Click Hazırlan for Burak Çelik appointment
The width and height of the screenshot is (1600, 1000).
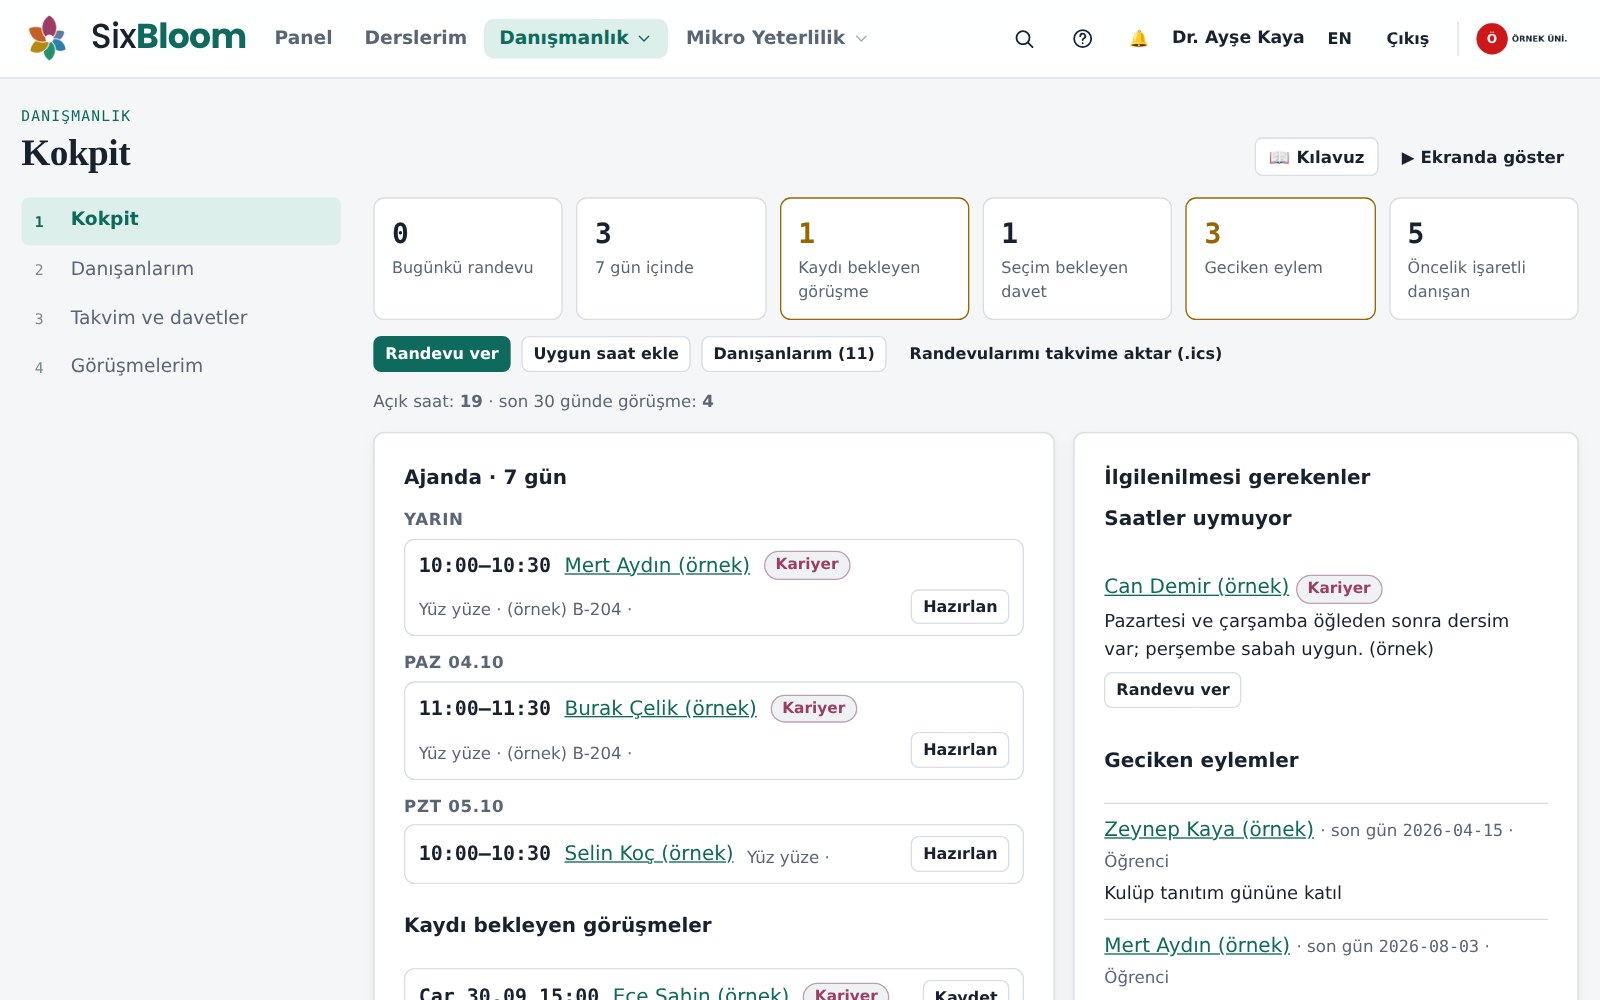(960, 750)
